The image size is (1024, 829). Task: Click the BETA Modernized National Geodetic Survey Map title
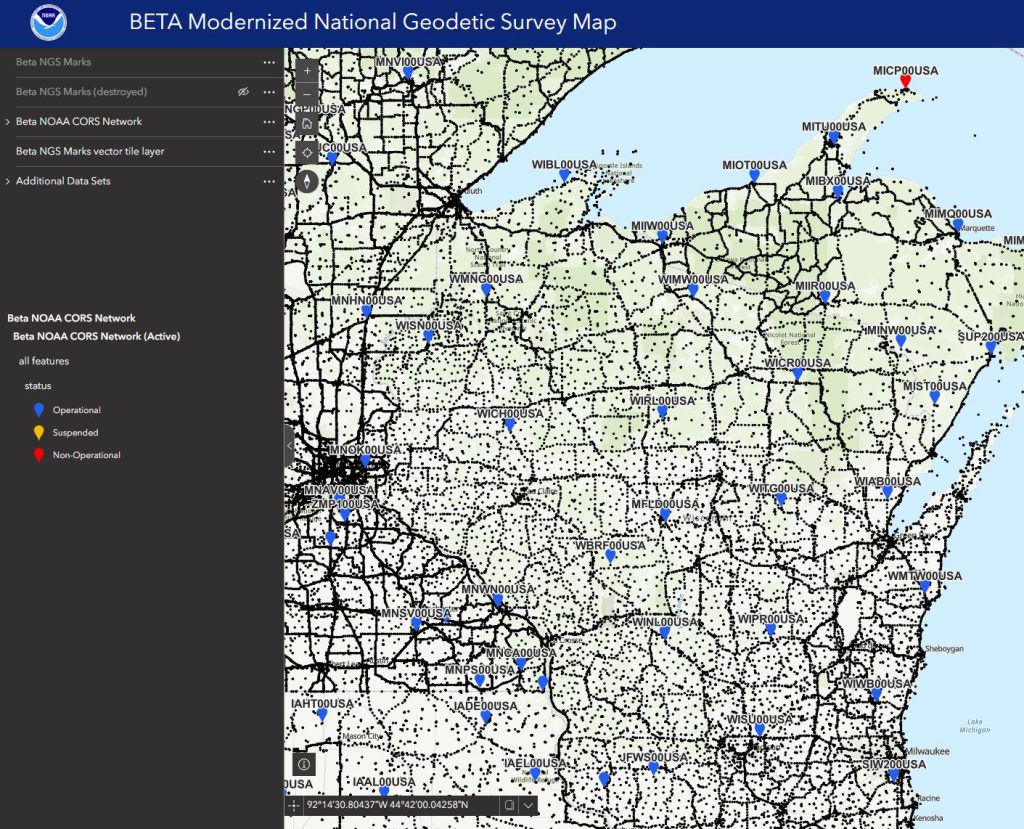click(373, 22)
